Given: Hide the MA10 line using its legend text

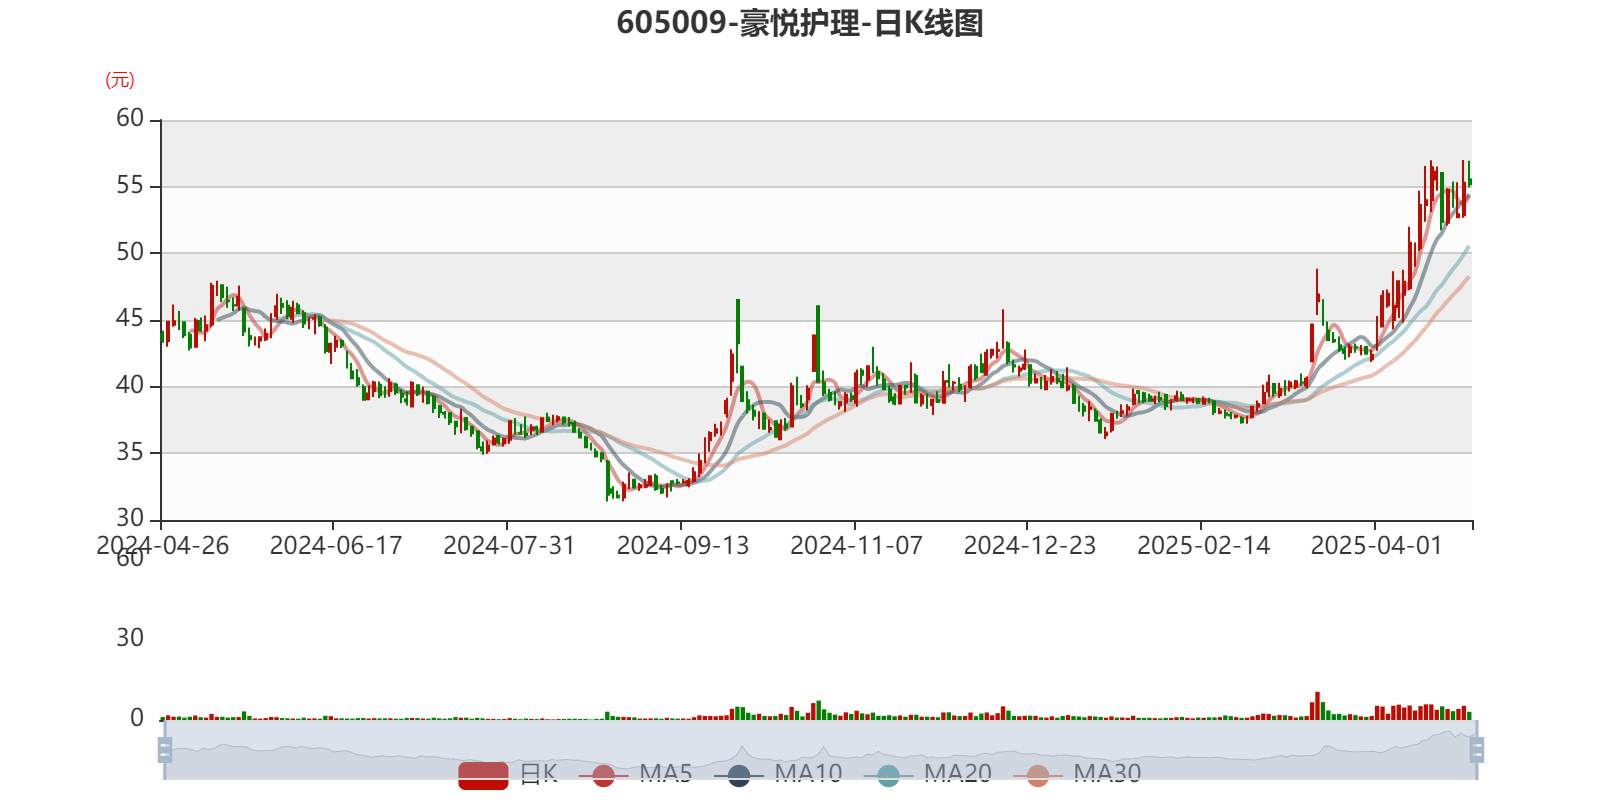Looking at the screenshot, I should [x=808, y=773].
